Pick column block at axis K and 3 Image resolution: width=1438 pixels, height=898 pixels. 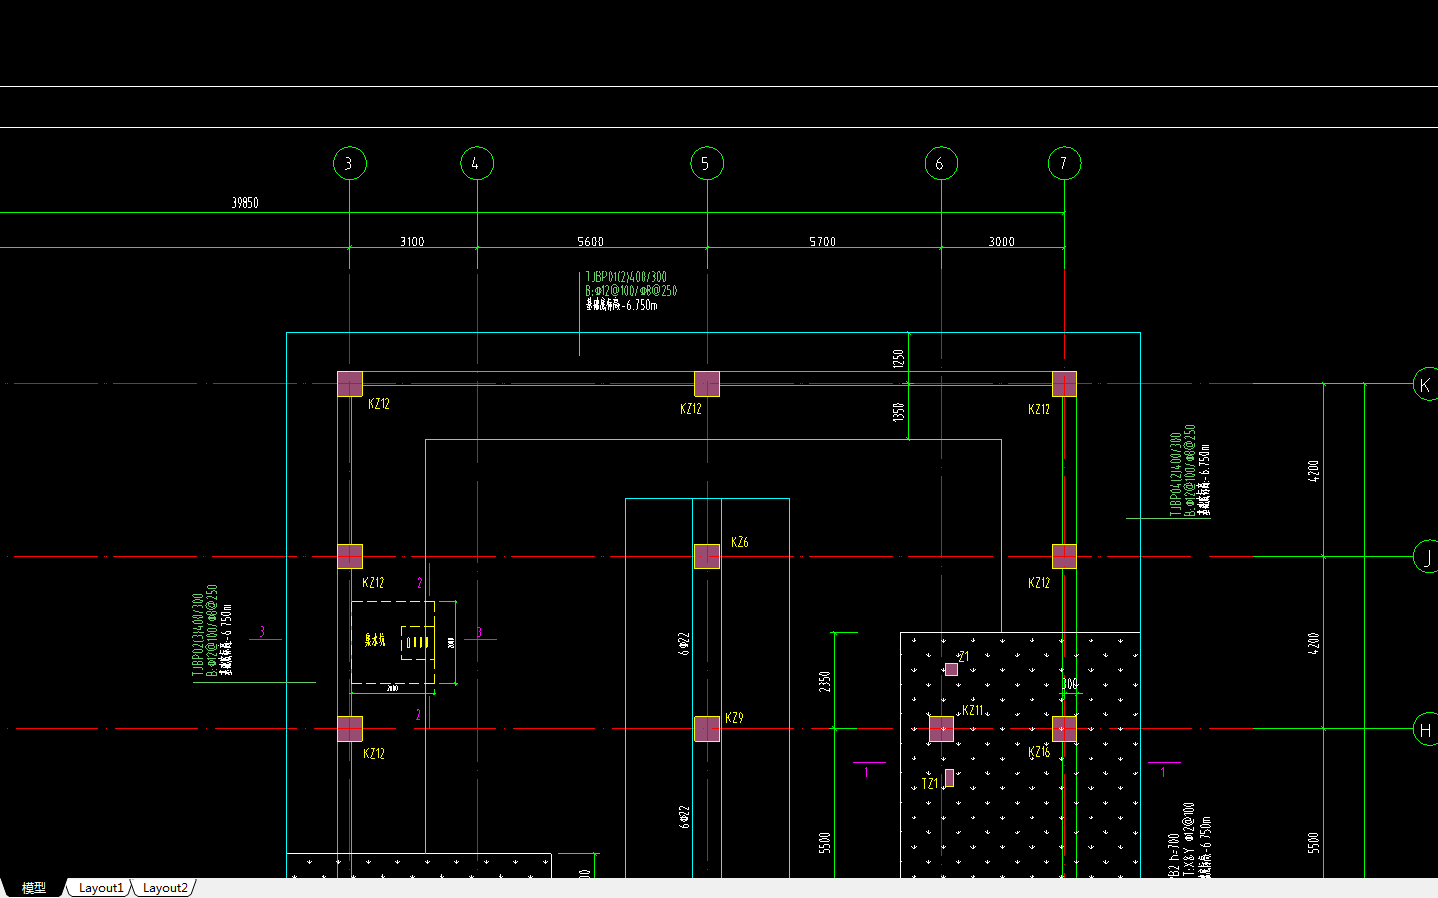coord(350,384)
